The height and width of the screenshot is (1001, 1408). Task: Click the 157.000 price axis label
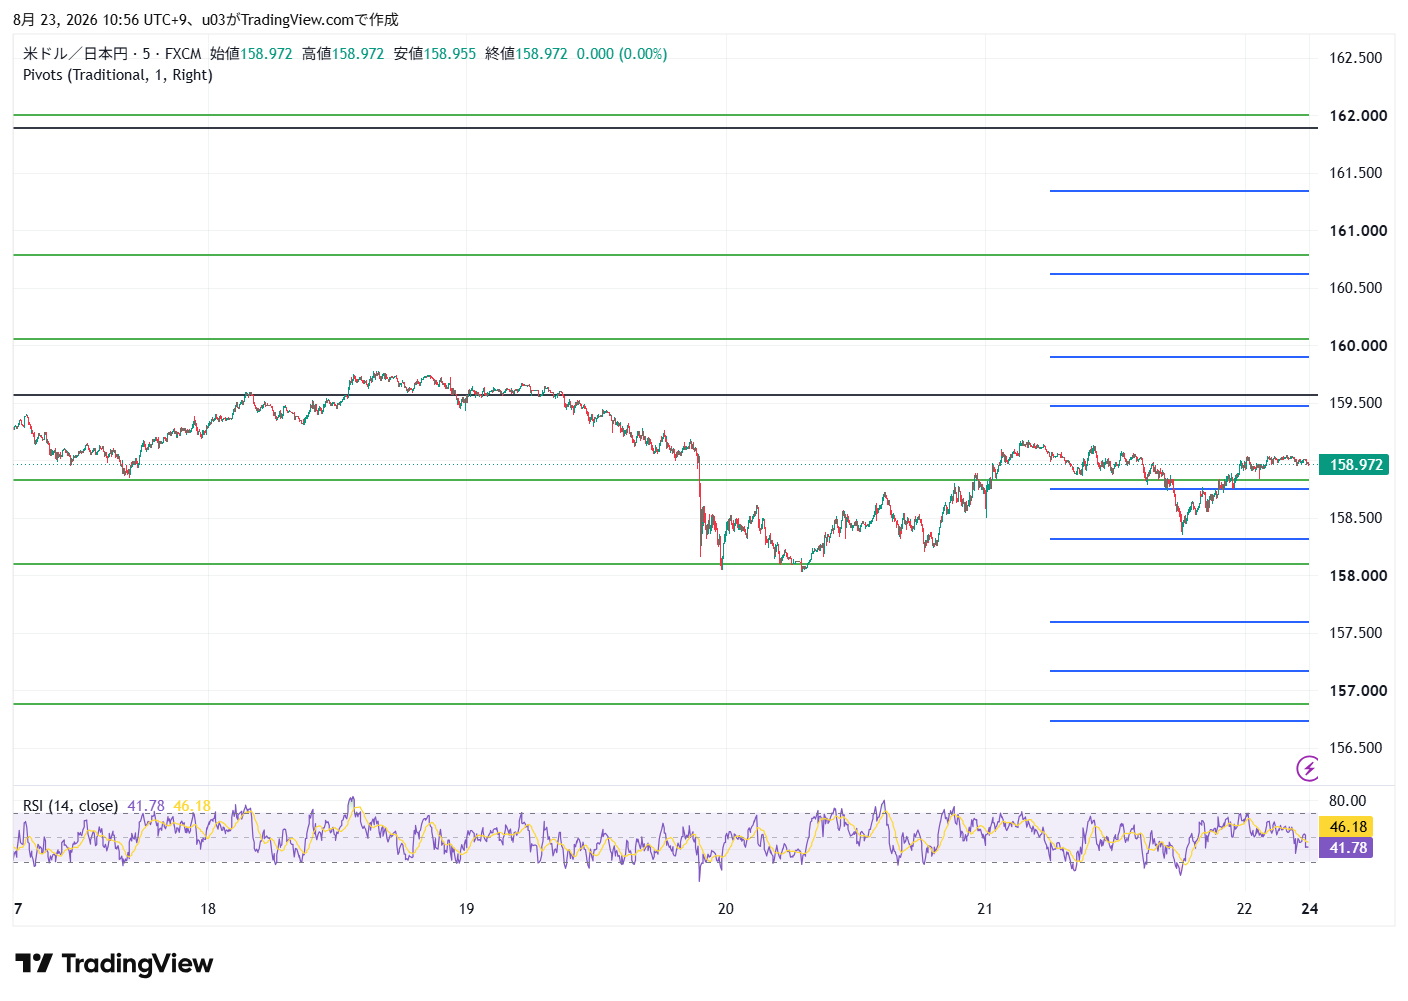point(1358,691)
